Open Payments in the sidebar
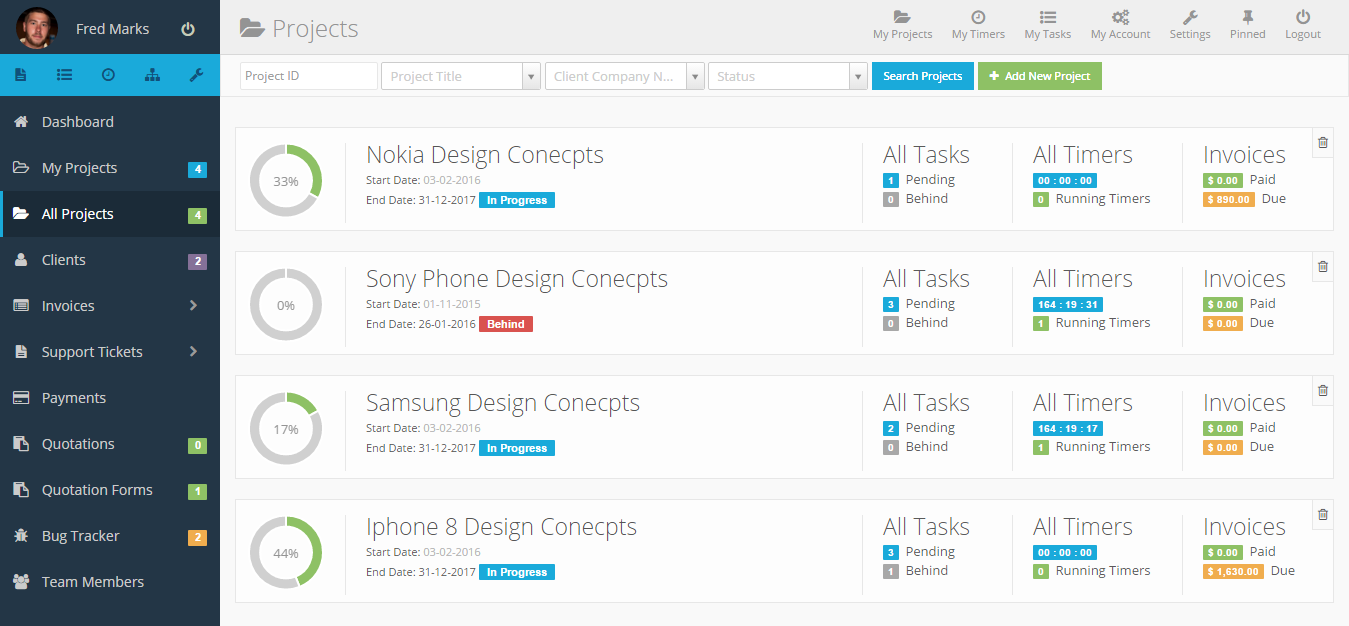1349x626 pixels. [110, 398]
